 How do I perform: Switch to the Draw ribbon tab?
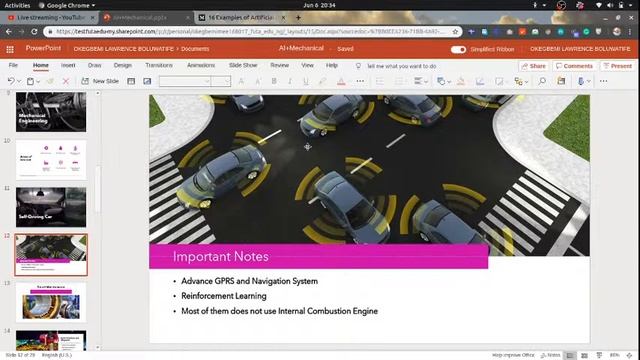(x=94, y=65)
